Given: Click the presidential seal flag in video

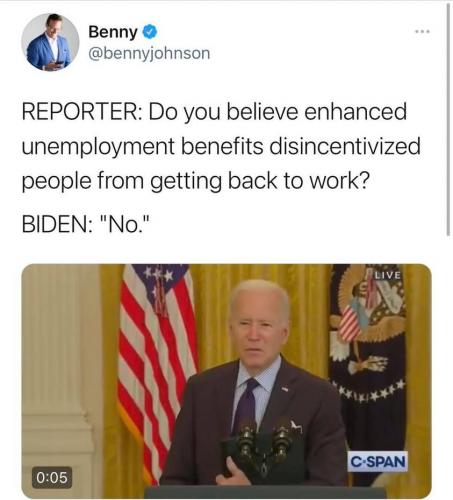Looking at the screenshot, I should (368, 353).
